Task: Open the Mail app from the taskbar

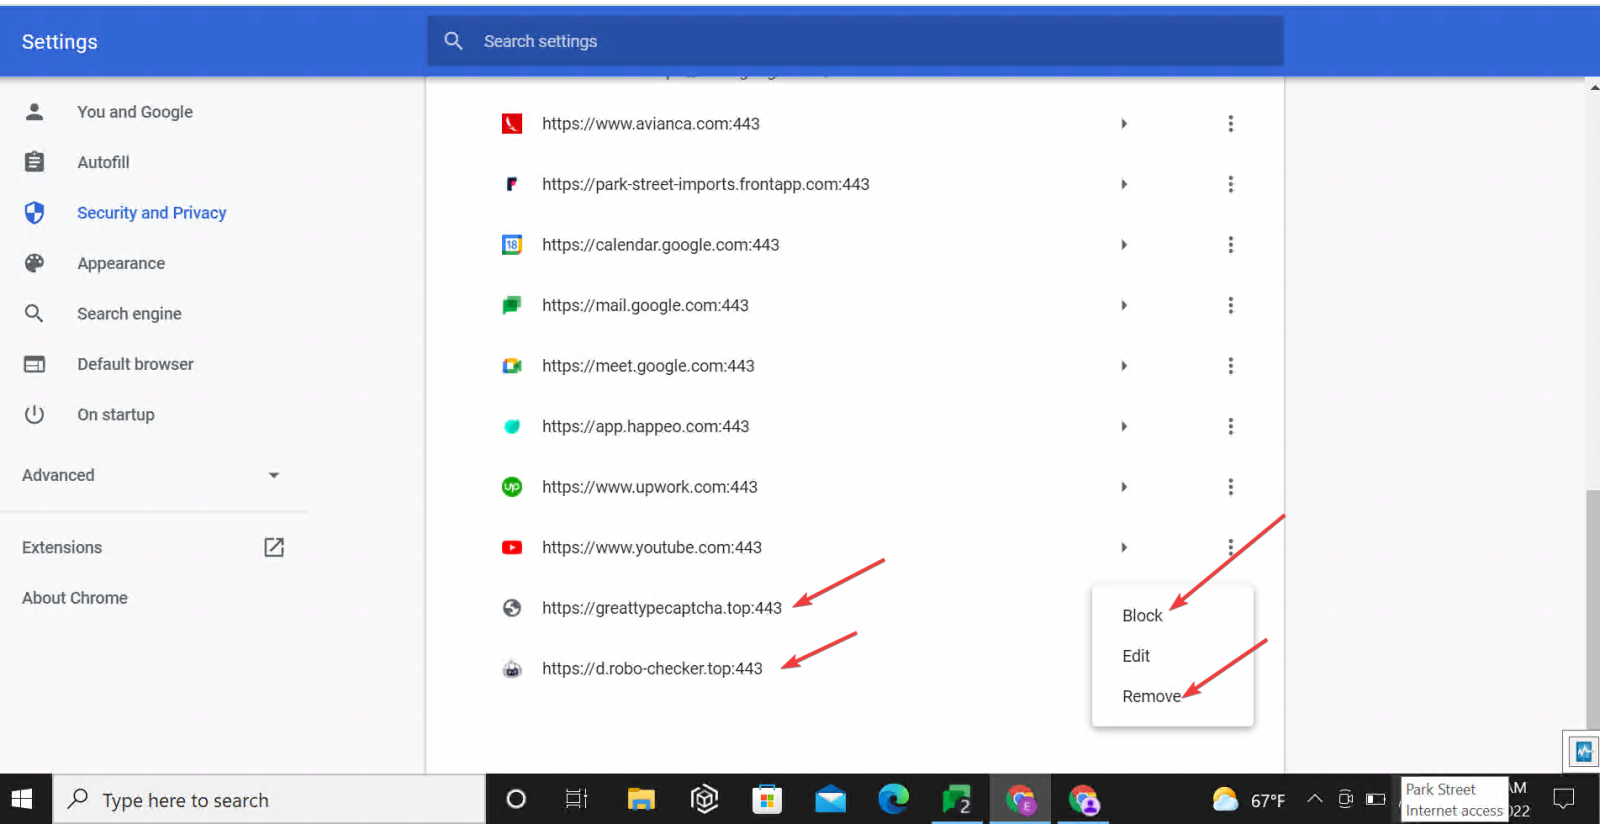Action: (x=830, y=799)
